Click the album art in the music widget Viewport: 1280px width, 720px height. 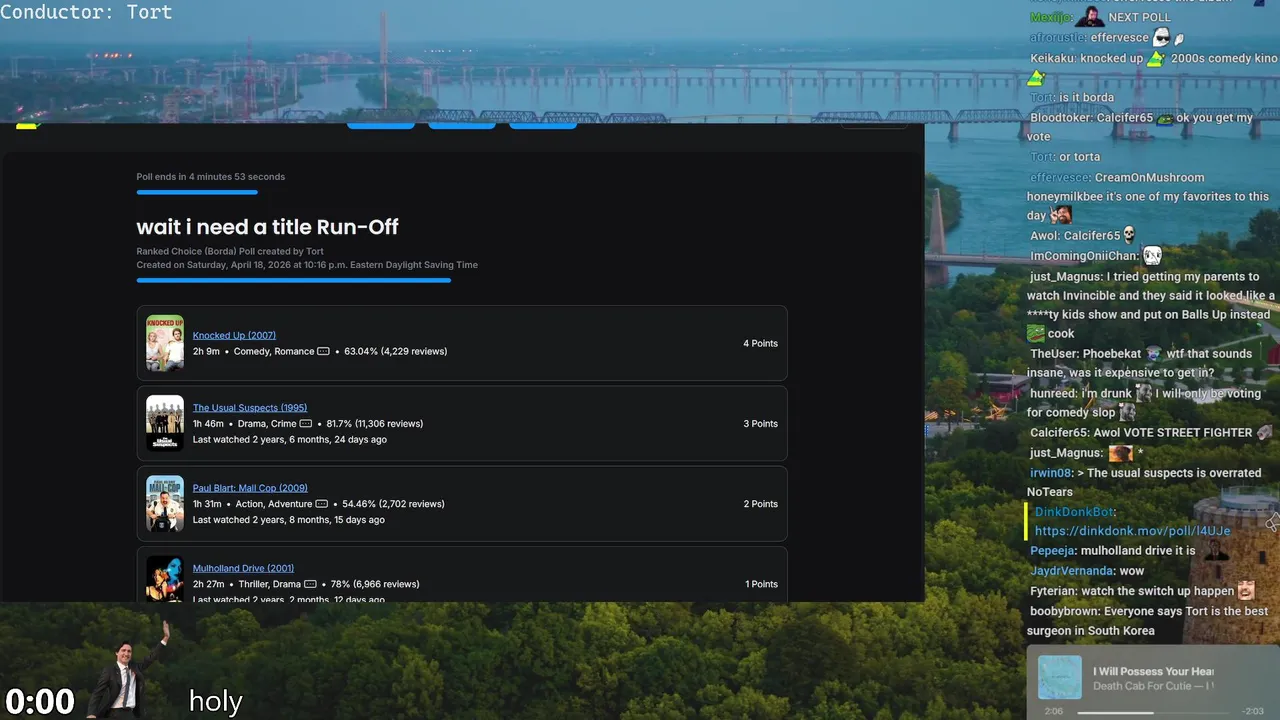coord(1060,677)
